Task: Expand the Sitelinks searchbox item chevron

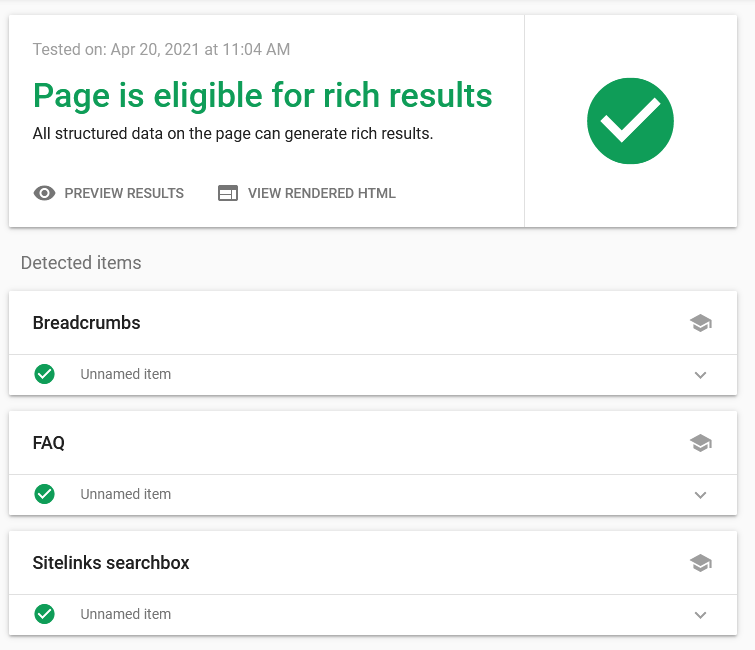Action: (701, 615)
